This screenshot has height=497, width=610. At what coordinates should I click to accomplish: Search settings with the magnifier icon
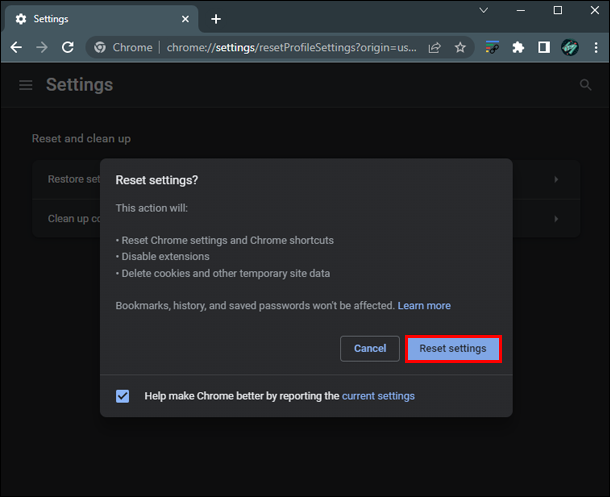(586, 86)
